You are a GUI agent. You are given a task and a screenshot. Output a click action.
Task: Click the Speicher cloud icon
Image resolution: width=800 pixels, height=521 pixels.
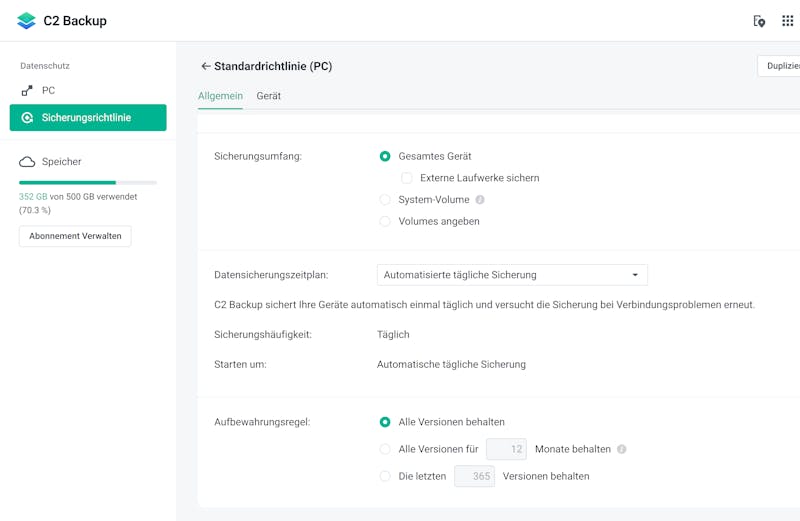pyautogui.click(x=27, y=162)
